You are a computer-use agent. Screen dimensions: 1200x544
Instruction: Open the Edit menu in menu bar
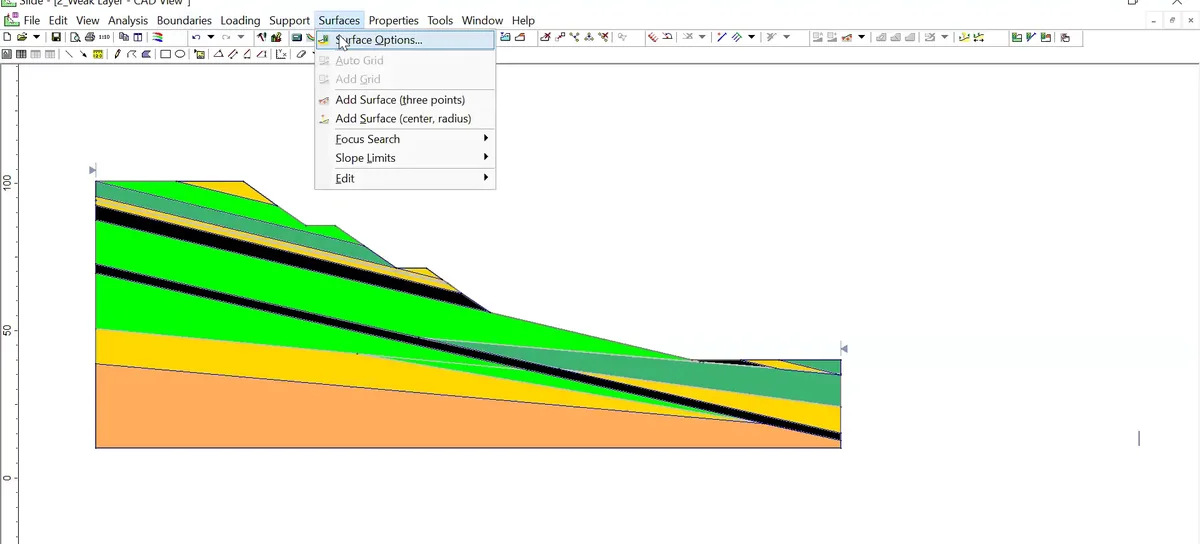click(x=58, y=20)
